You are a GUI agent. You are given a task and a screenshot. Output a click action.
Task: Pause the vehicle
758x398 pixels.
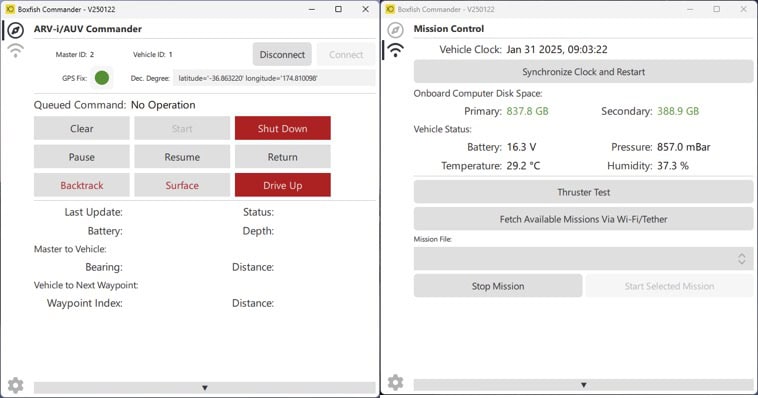click(82, 157)
